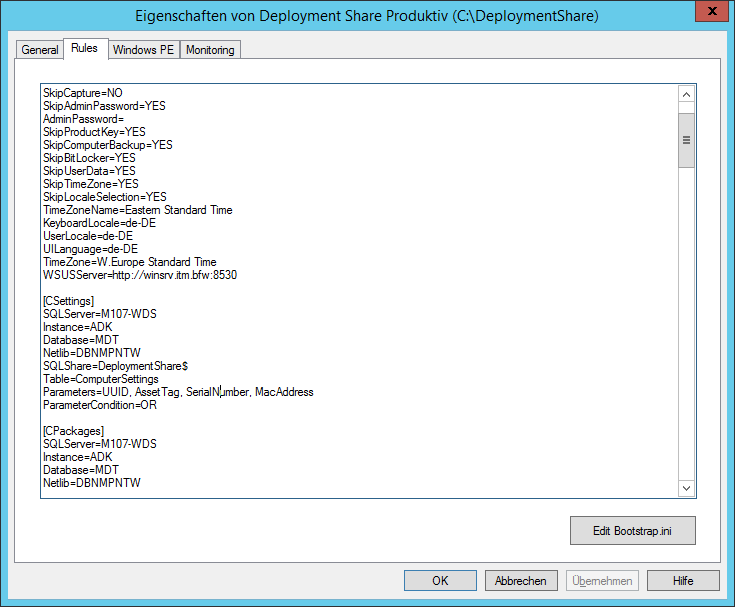Open help via the Hilfe button

[683, 581]
